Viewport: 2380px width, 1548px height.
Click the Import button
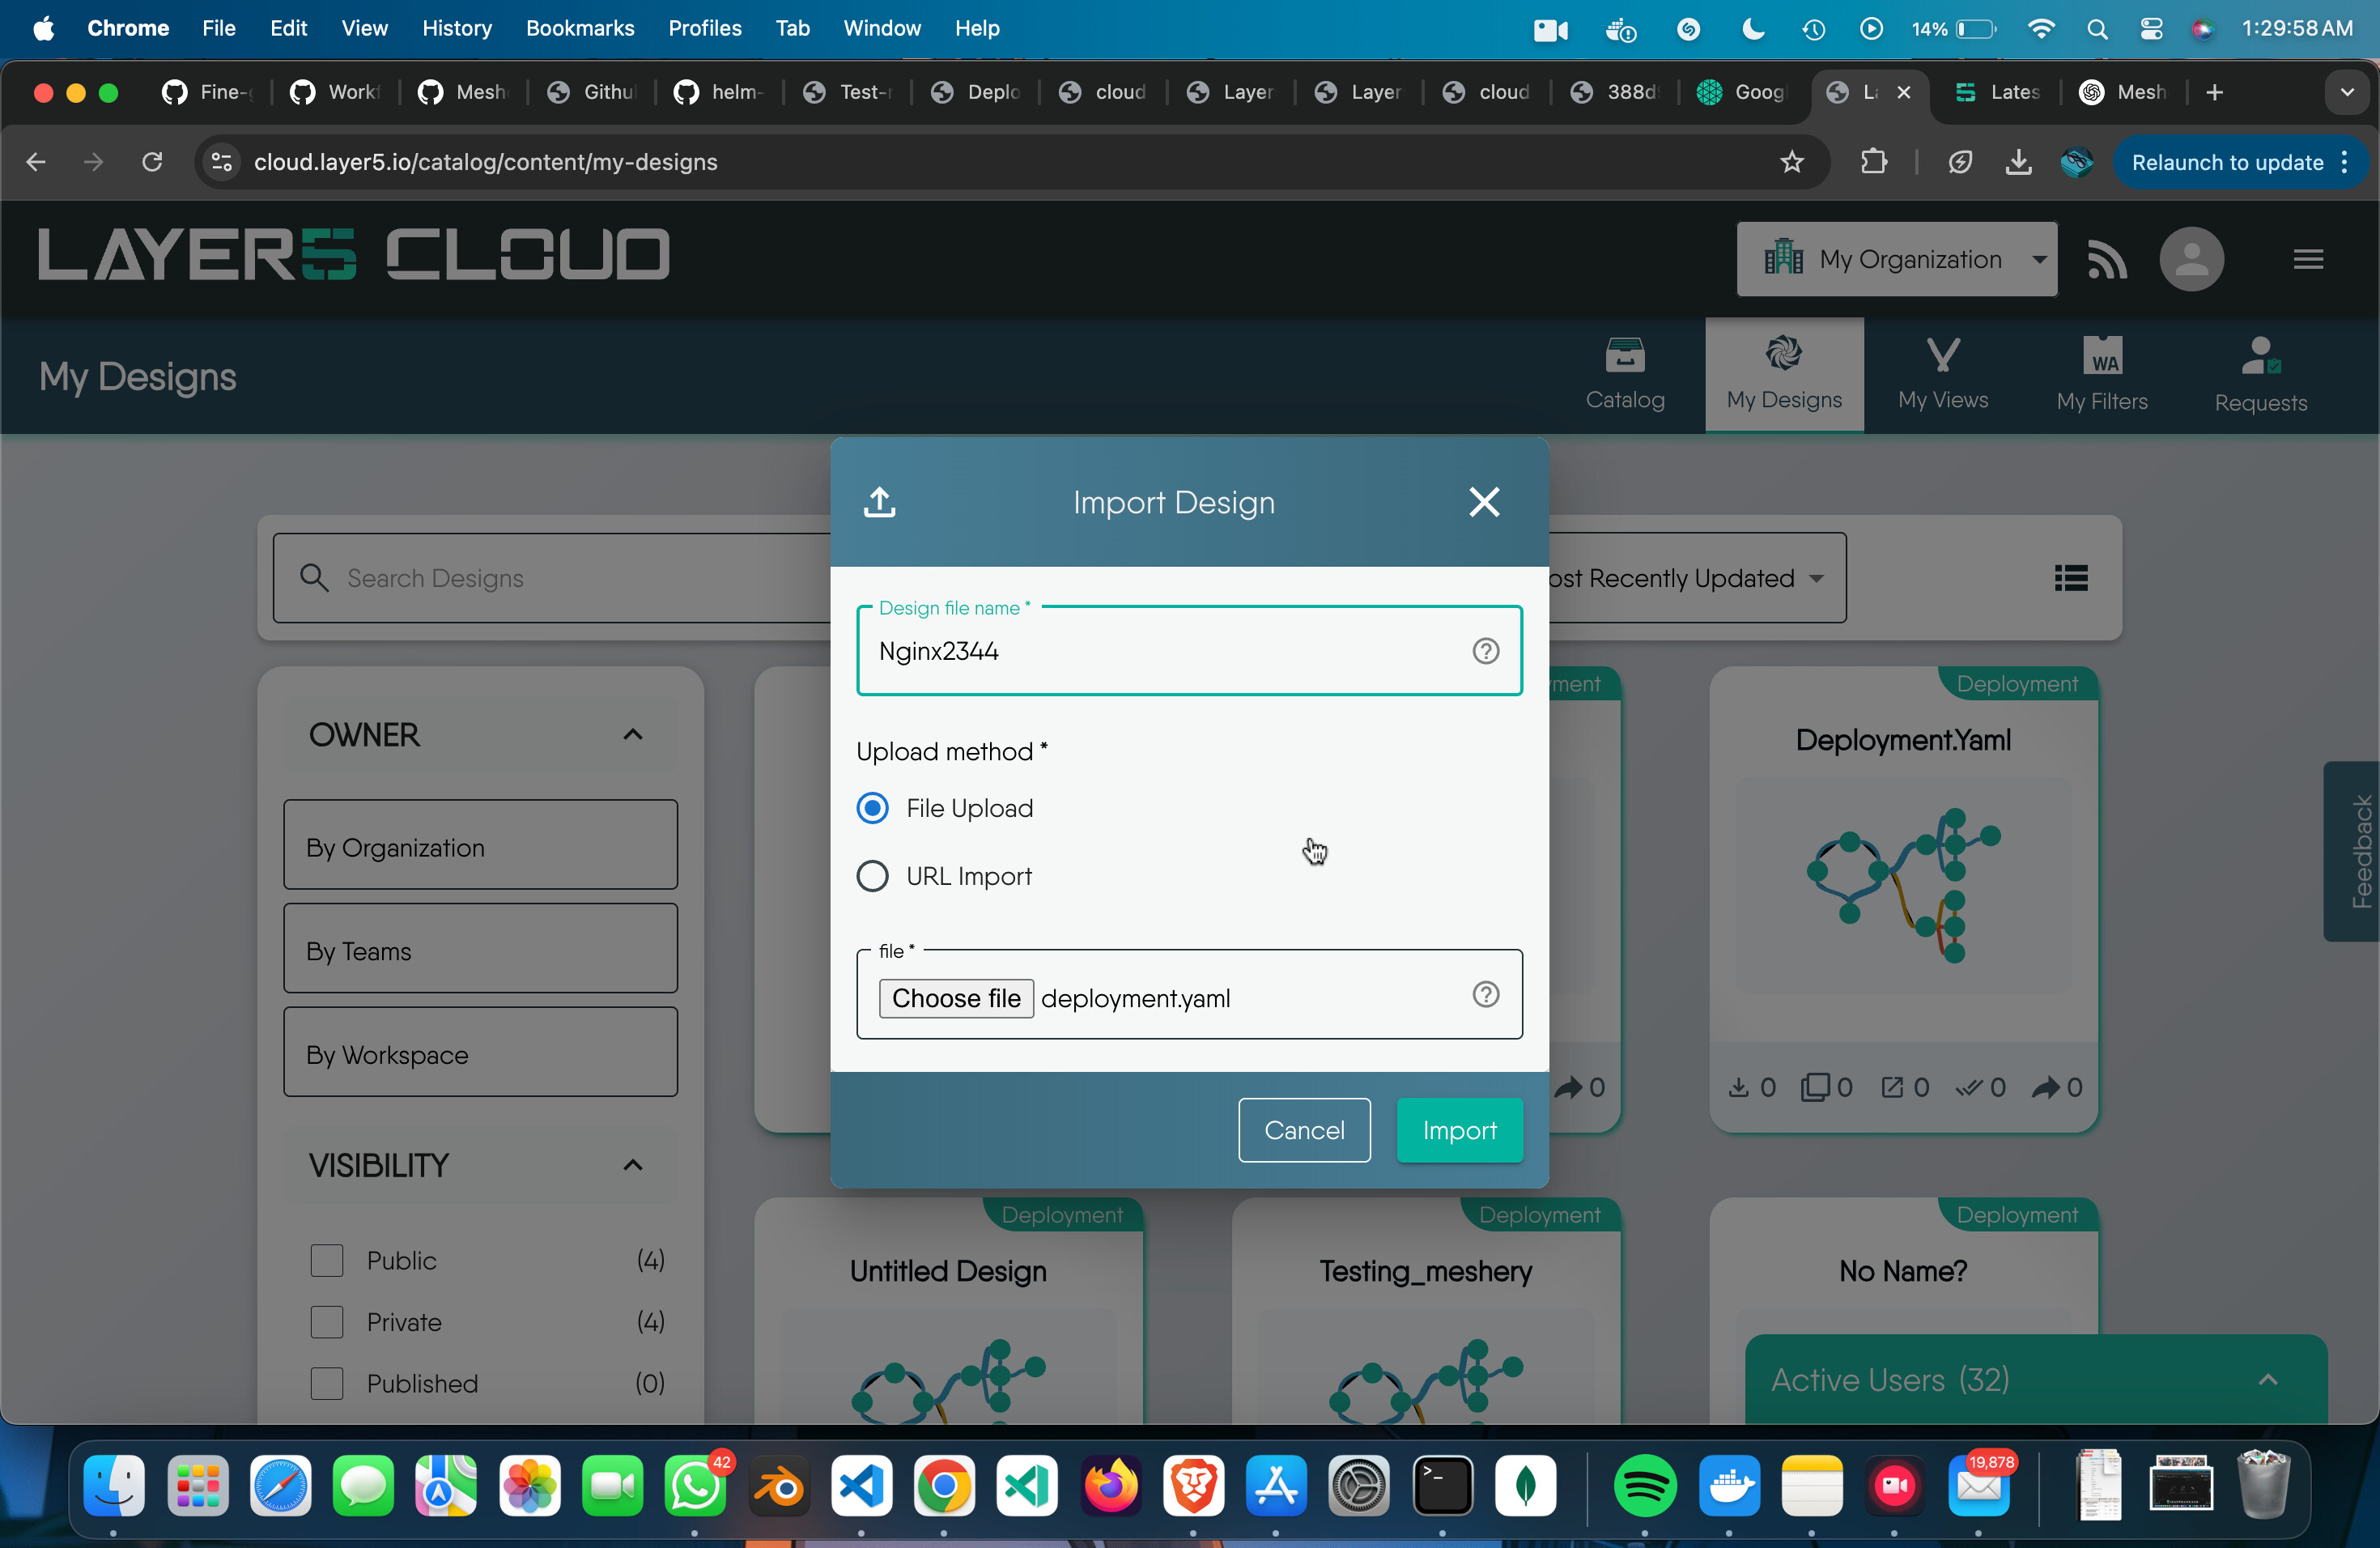tap(1459, 1130)
